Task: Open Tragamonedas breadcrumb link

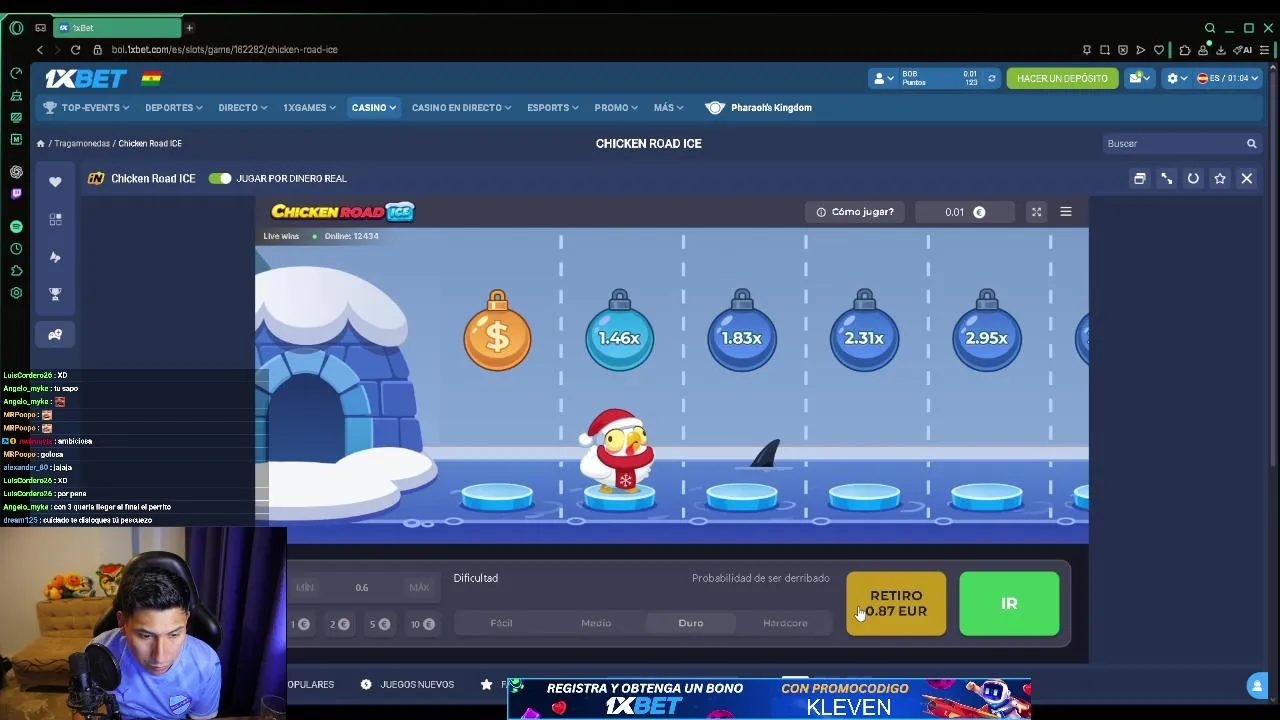Action: point(82,144)
